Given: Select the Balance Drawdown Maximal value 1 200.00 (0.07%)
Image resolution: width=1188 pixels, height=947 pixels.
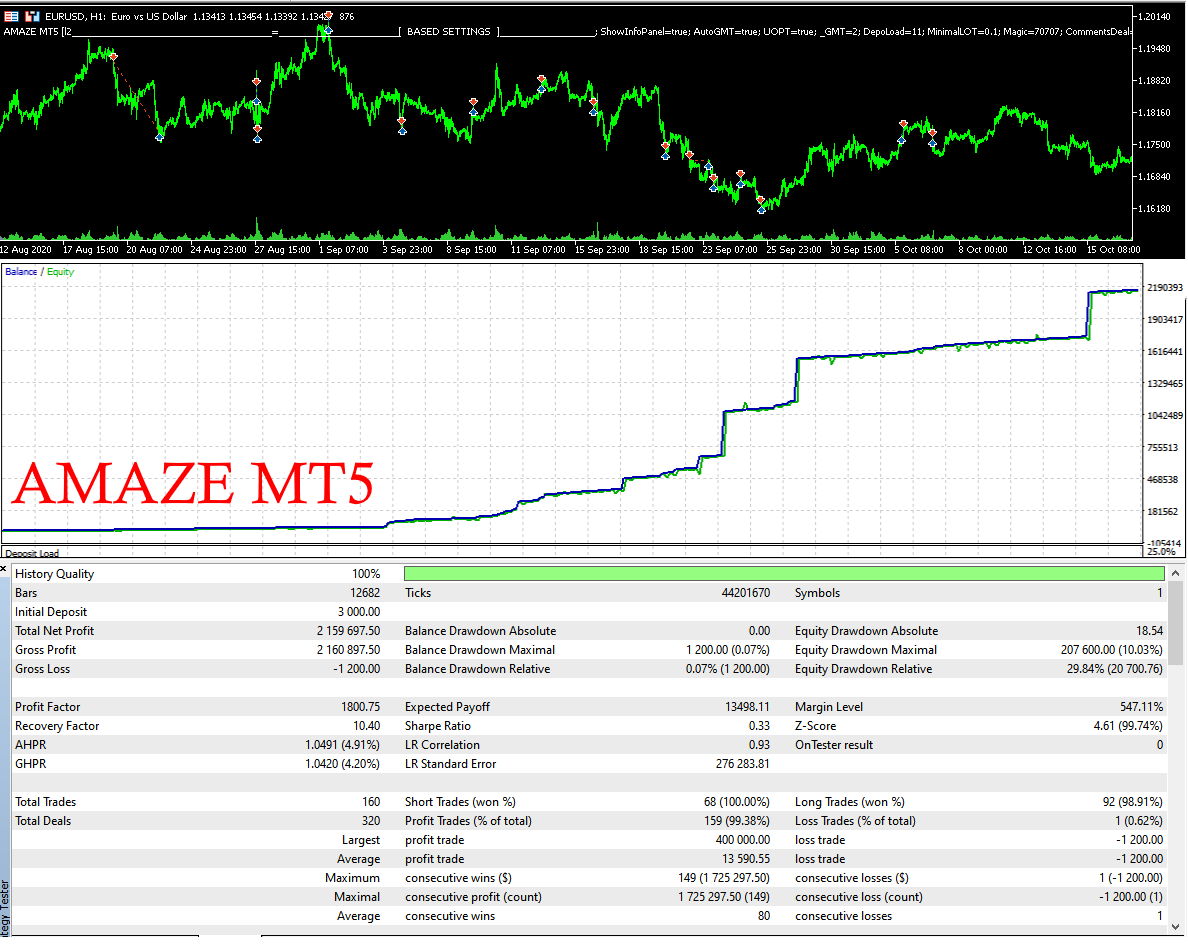Looking at the screenshot, I should point(727,650).
